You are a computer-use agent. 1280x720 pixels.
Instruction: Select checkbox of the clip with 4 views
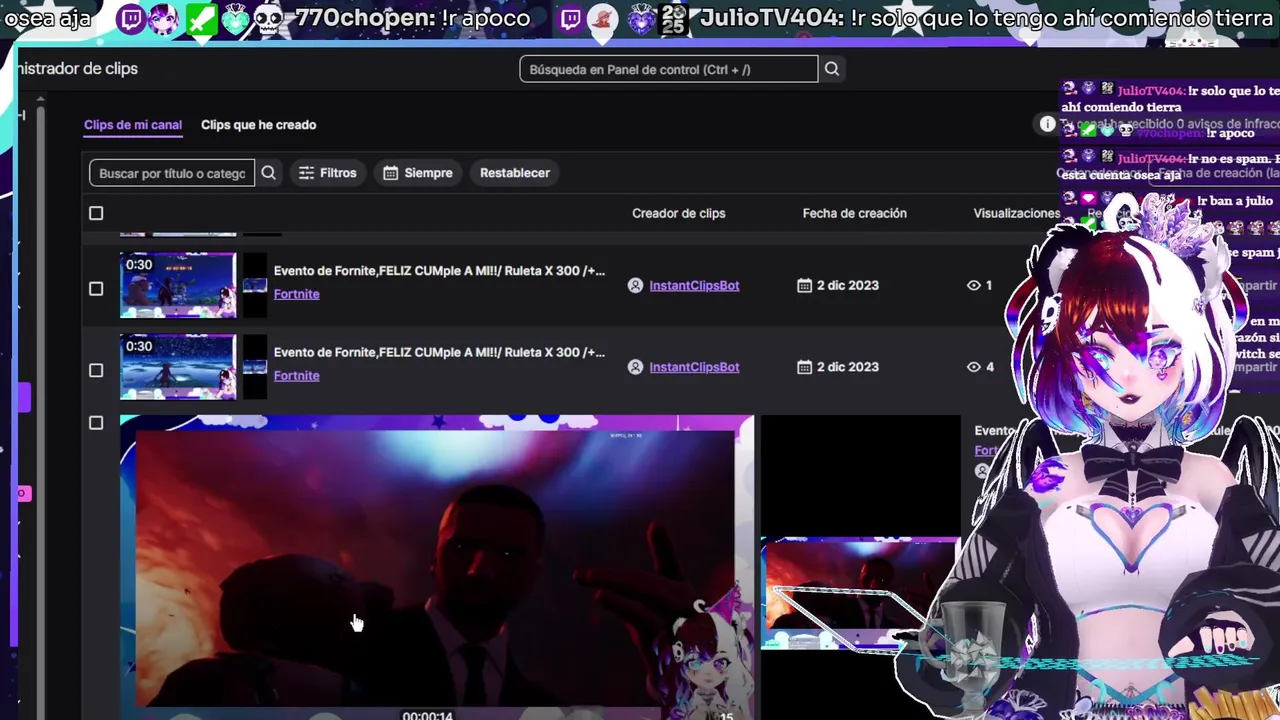pos(96,370)
